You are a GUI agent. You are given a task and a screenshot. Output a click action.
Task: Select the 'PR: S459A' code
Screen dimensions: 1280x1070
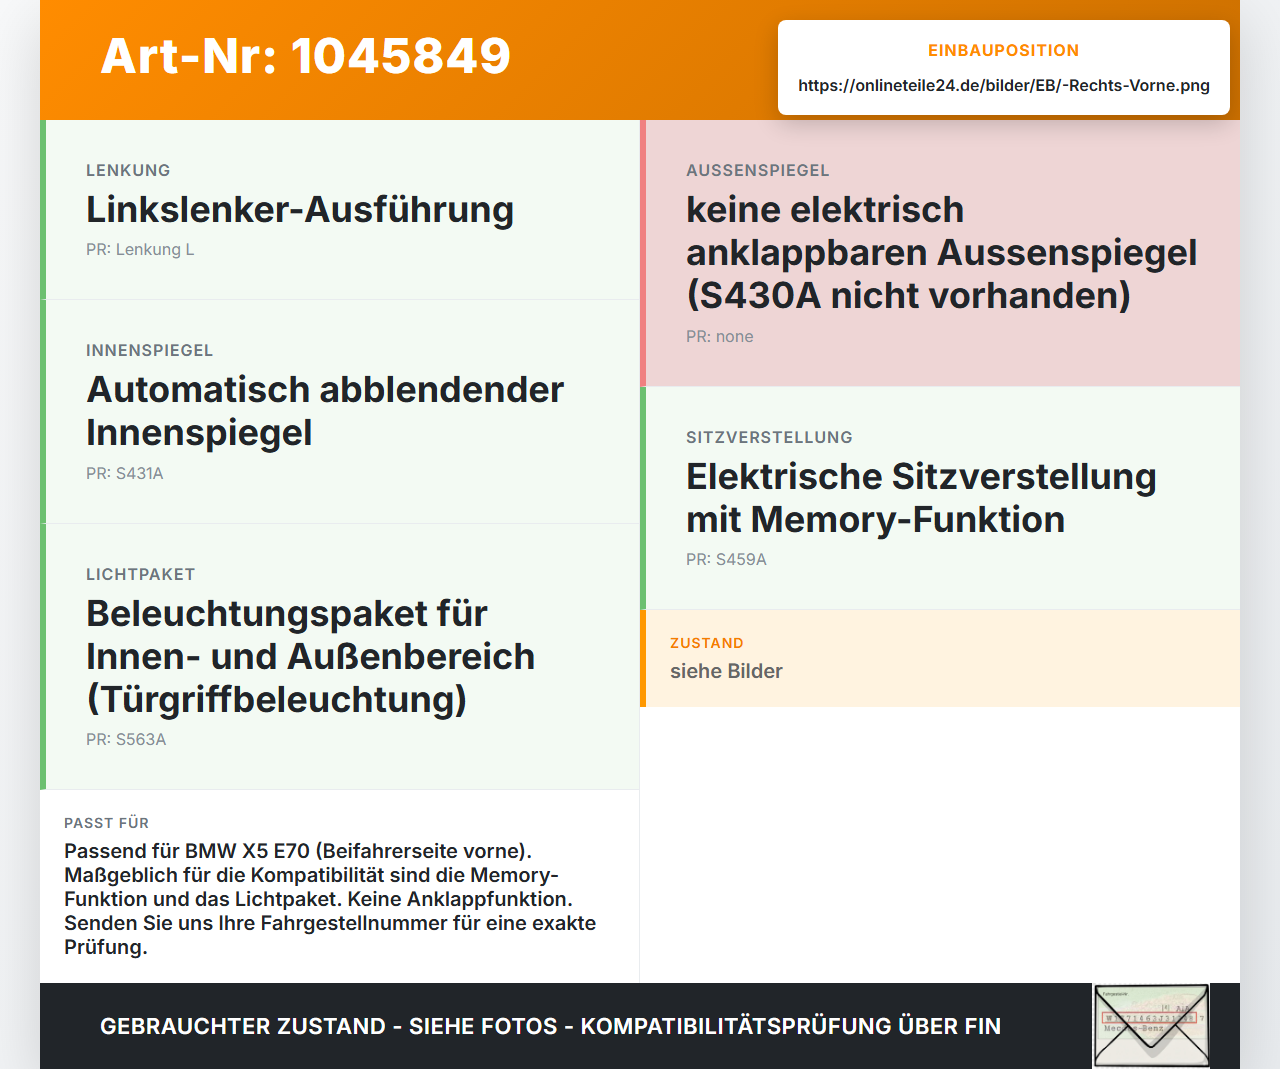(726, 559)
